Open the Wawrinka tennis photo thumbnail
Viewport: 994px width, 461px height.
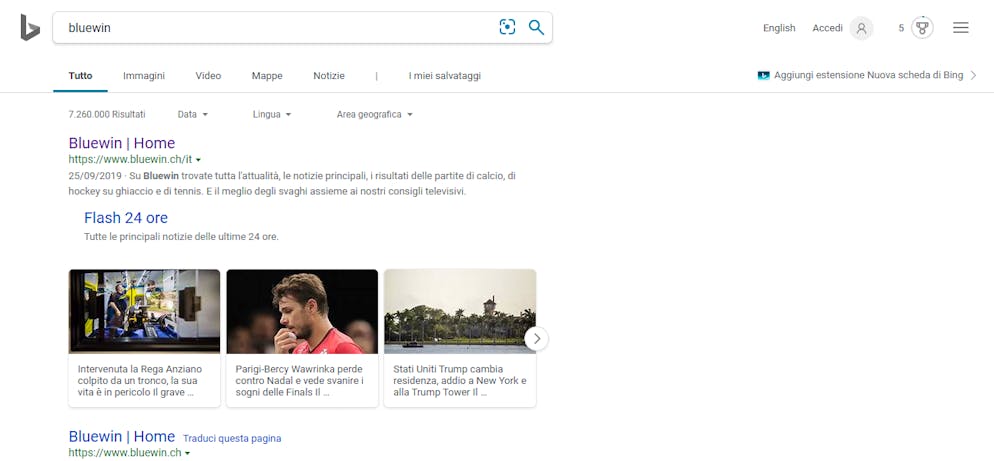coord(302,311)
